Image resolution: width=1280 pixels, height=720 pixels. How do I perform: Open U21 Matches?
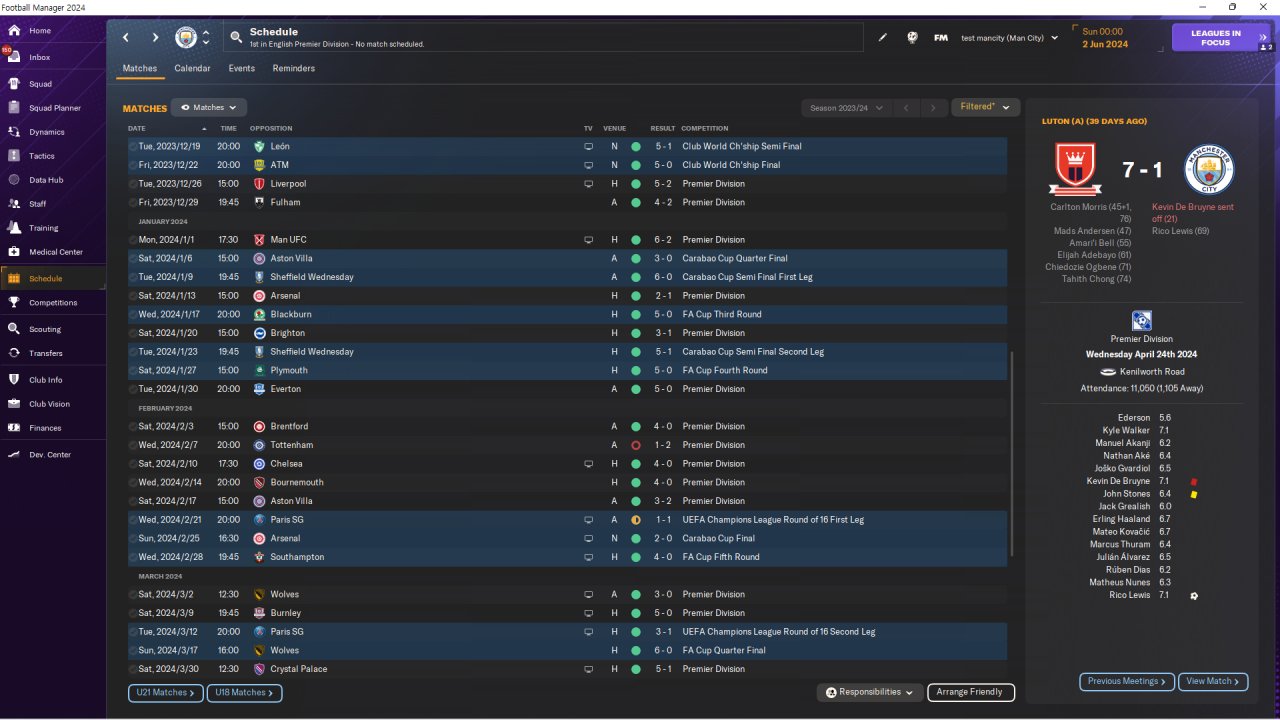click(x=166, y=692)
